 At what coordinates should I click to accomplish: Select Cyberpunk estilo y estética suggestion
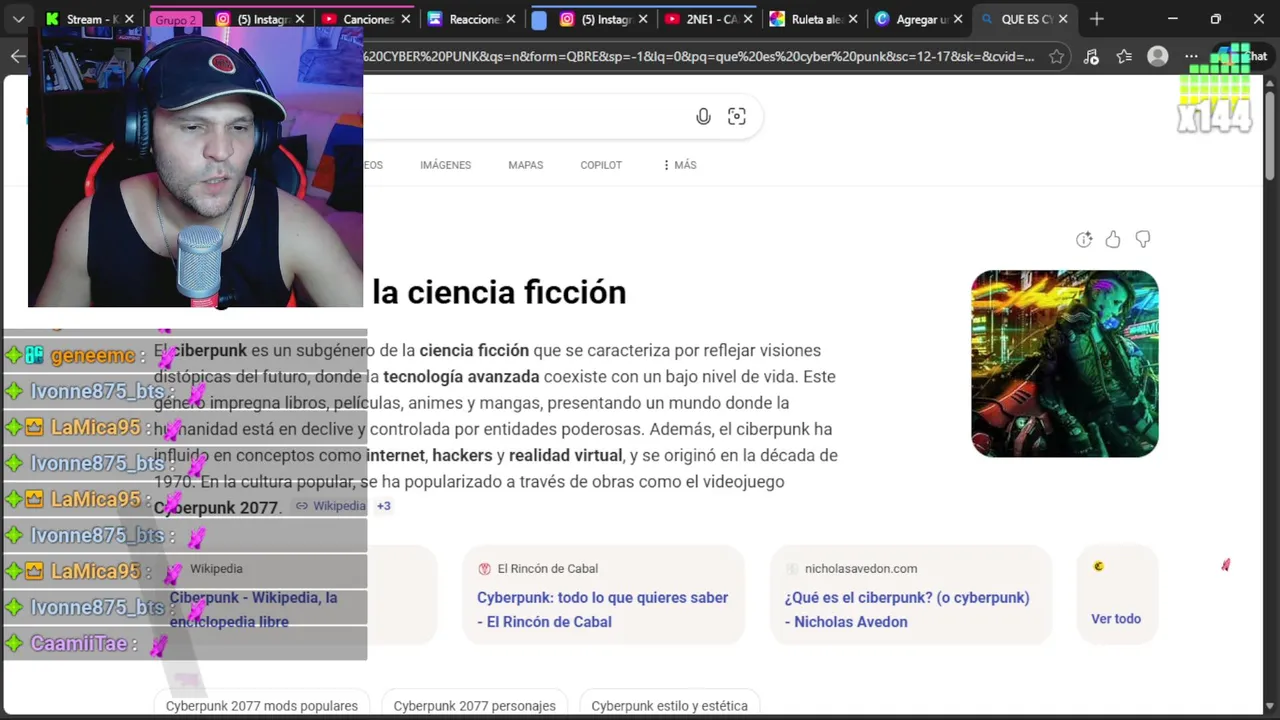click(669, 706)
